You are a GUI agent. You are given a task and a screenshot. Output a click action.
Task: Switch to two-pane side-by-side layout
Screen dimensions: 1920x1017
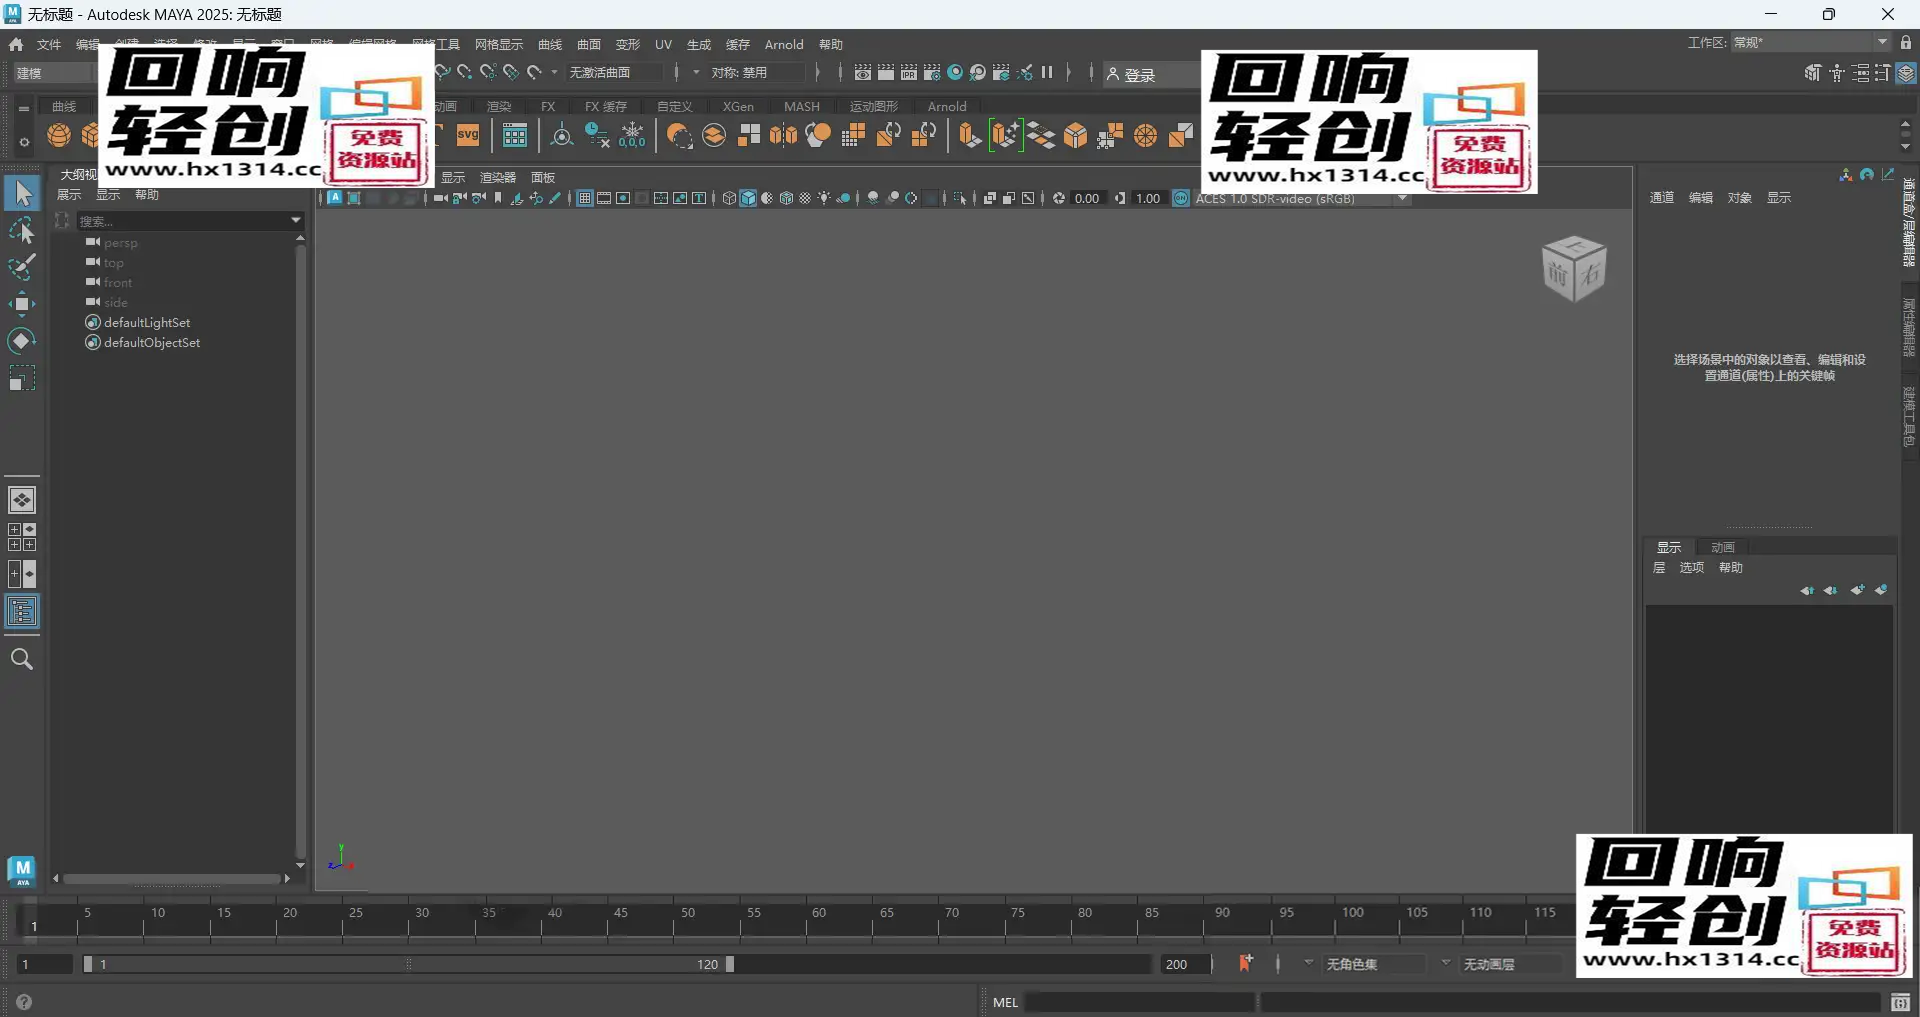22,574
